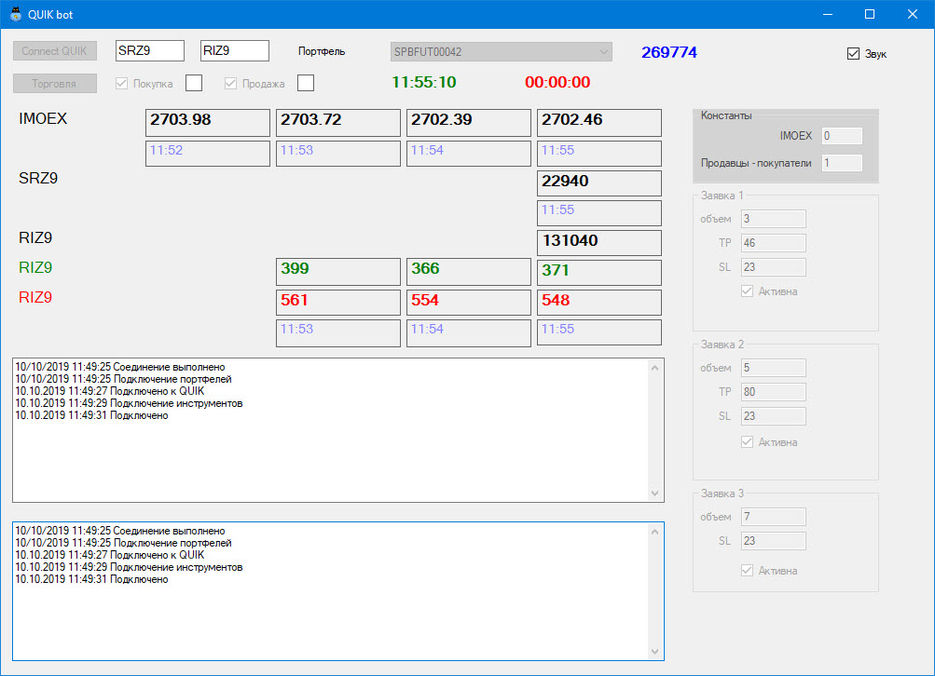This screenshot has width=935, height=676.
Task: Click the green value 371
Action: point(599,272)
